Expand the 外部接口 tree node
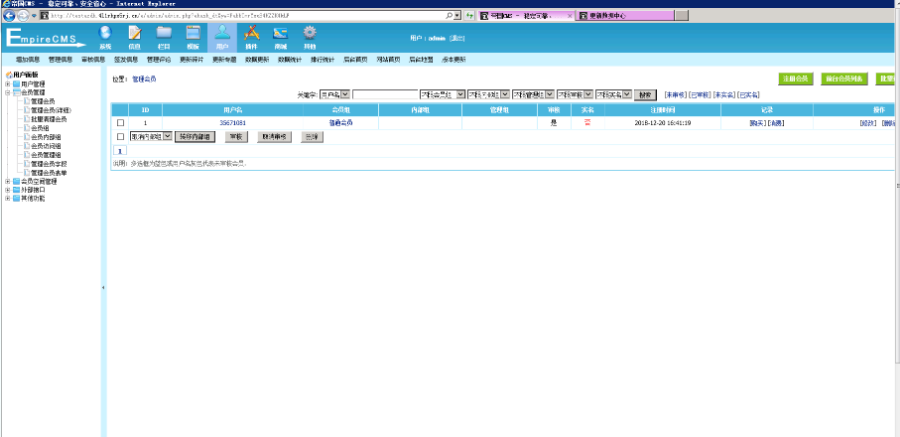The width and height of the screenshot is (900, 437). tap(7, 190)
